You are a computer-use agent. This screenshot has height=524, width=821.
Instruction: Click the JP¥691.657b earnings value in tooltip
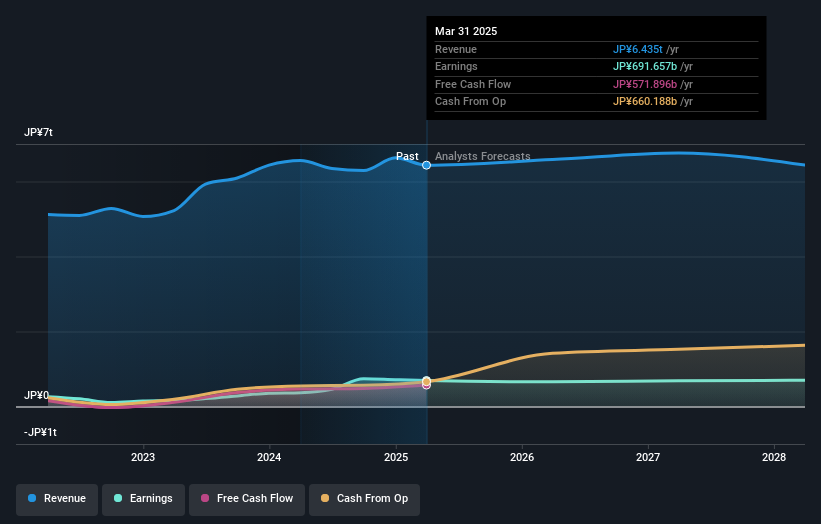click(645, 66)
